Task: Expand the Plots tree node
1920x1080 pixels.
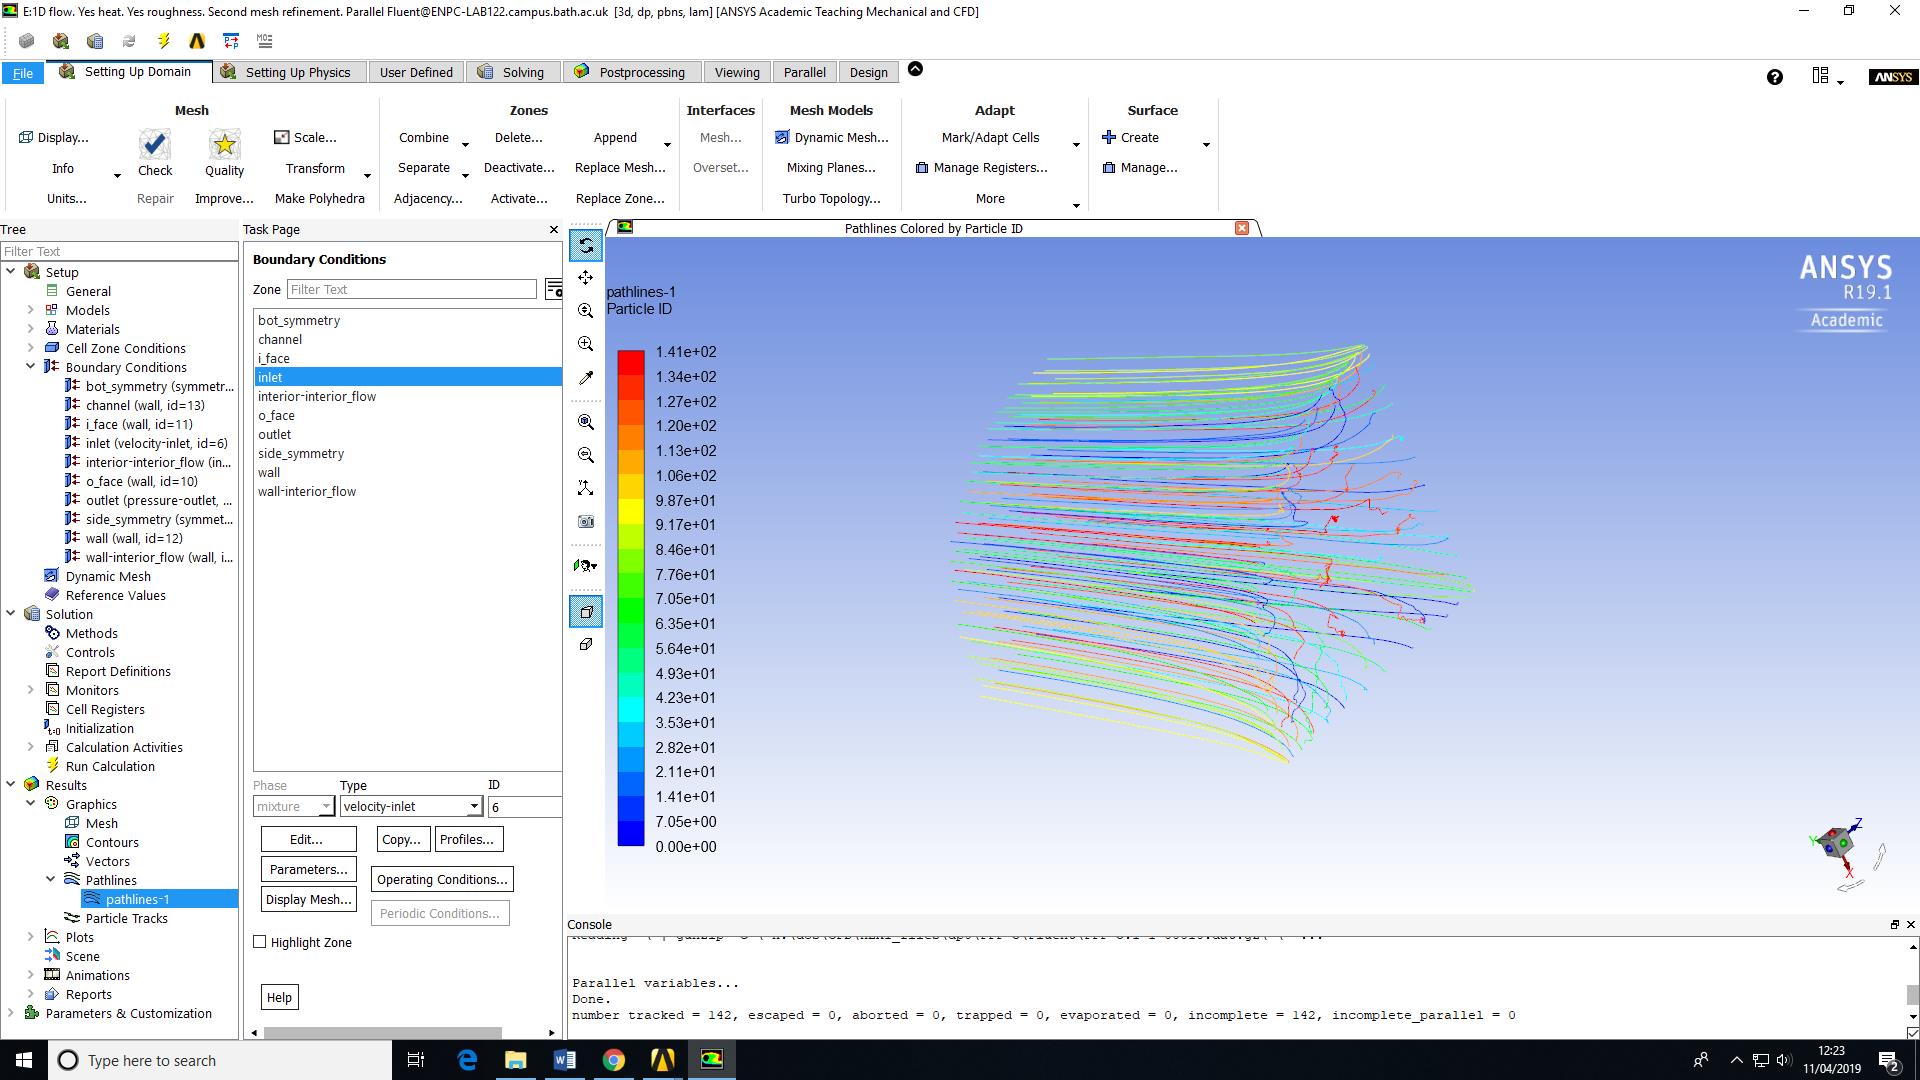Action: [30, 937]
